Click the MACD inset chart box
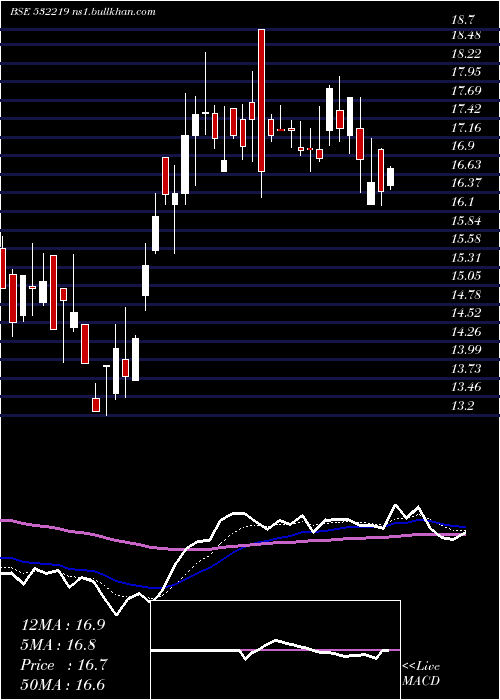The height and width of the screenshot is (700, 500). [x=276, y=650]
